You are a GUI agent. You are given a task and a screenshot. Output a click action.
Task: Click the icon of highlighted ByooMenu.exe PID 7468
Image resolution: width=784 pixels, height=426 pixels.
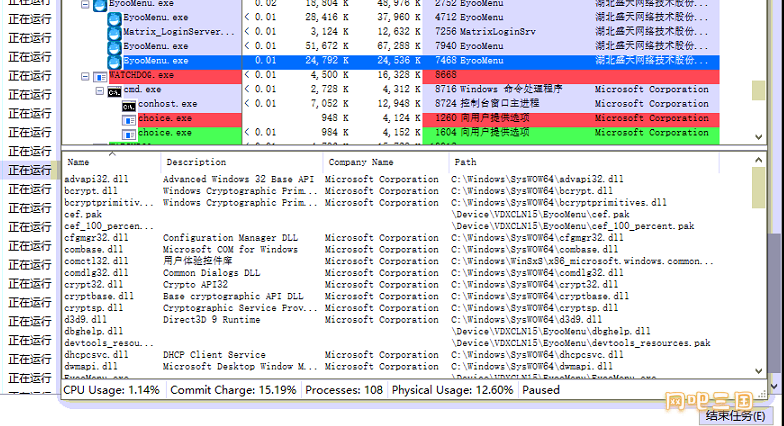click(114, 62)
